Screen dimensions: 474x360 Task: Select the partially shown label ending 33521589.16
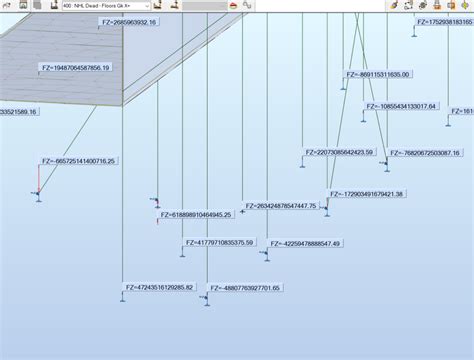pos(19,112)
